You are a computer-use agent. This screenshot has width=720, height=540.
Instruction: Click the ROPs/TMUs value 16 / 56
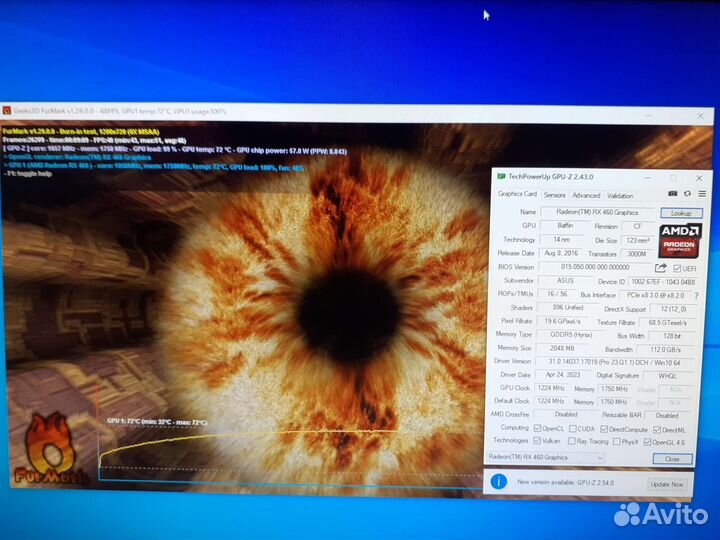coord(557,294)
